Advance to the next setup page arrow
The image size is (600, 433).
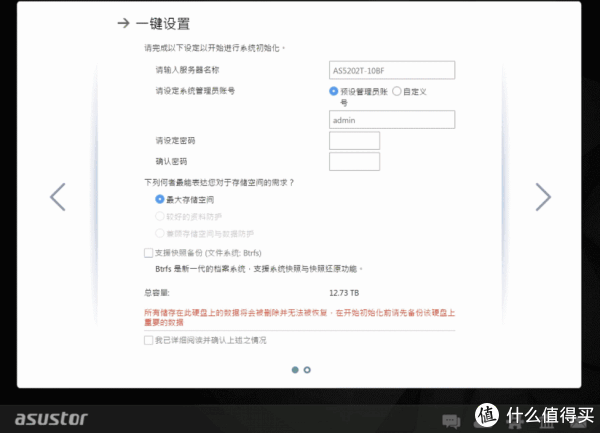(543, 197)
